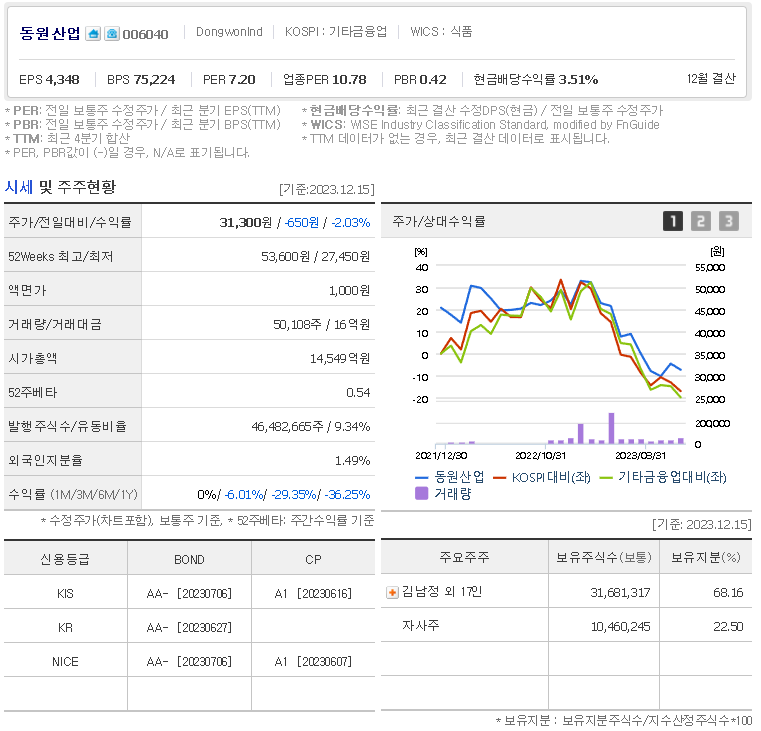Toggle the 거래량 purple legend entry

click(x=444, y=494)
